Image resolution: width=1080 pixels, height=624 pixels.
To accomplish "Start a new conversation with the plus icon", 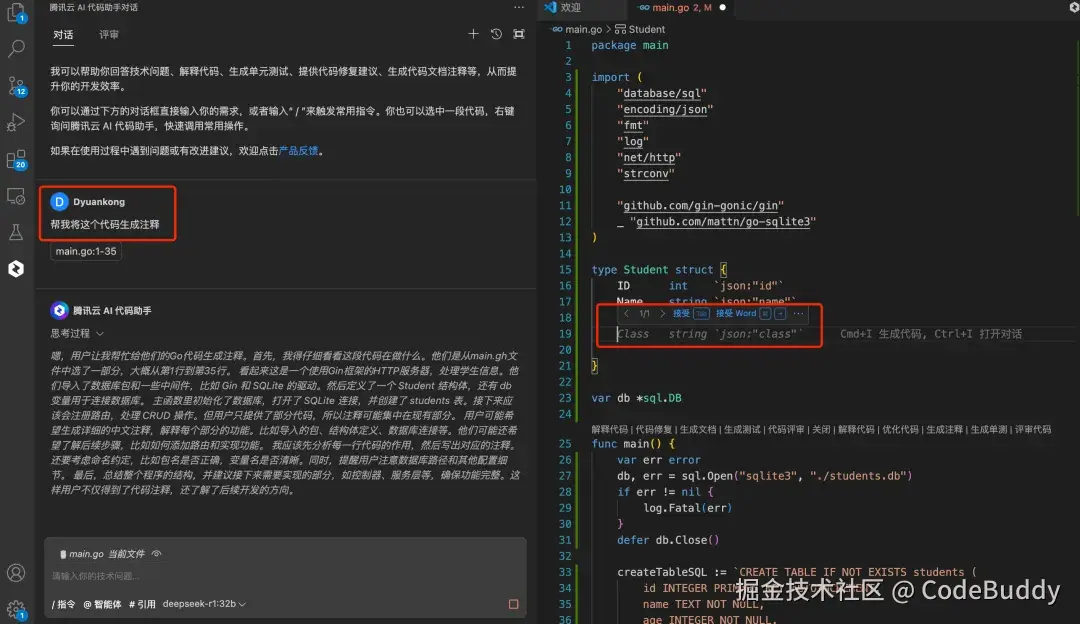I will point(473,33).
